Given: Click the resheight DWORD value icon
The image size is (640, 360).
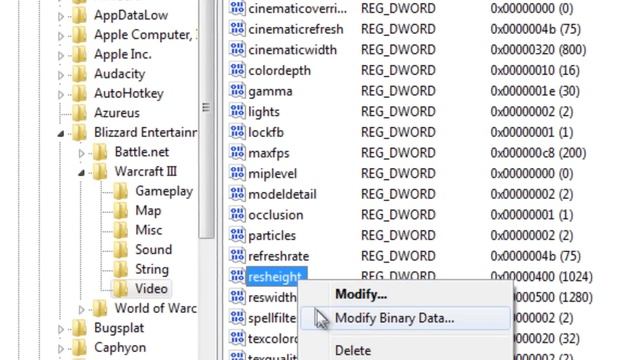Looking at the screenshot, I should pos(237,277).
